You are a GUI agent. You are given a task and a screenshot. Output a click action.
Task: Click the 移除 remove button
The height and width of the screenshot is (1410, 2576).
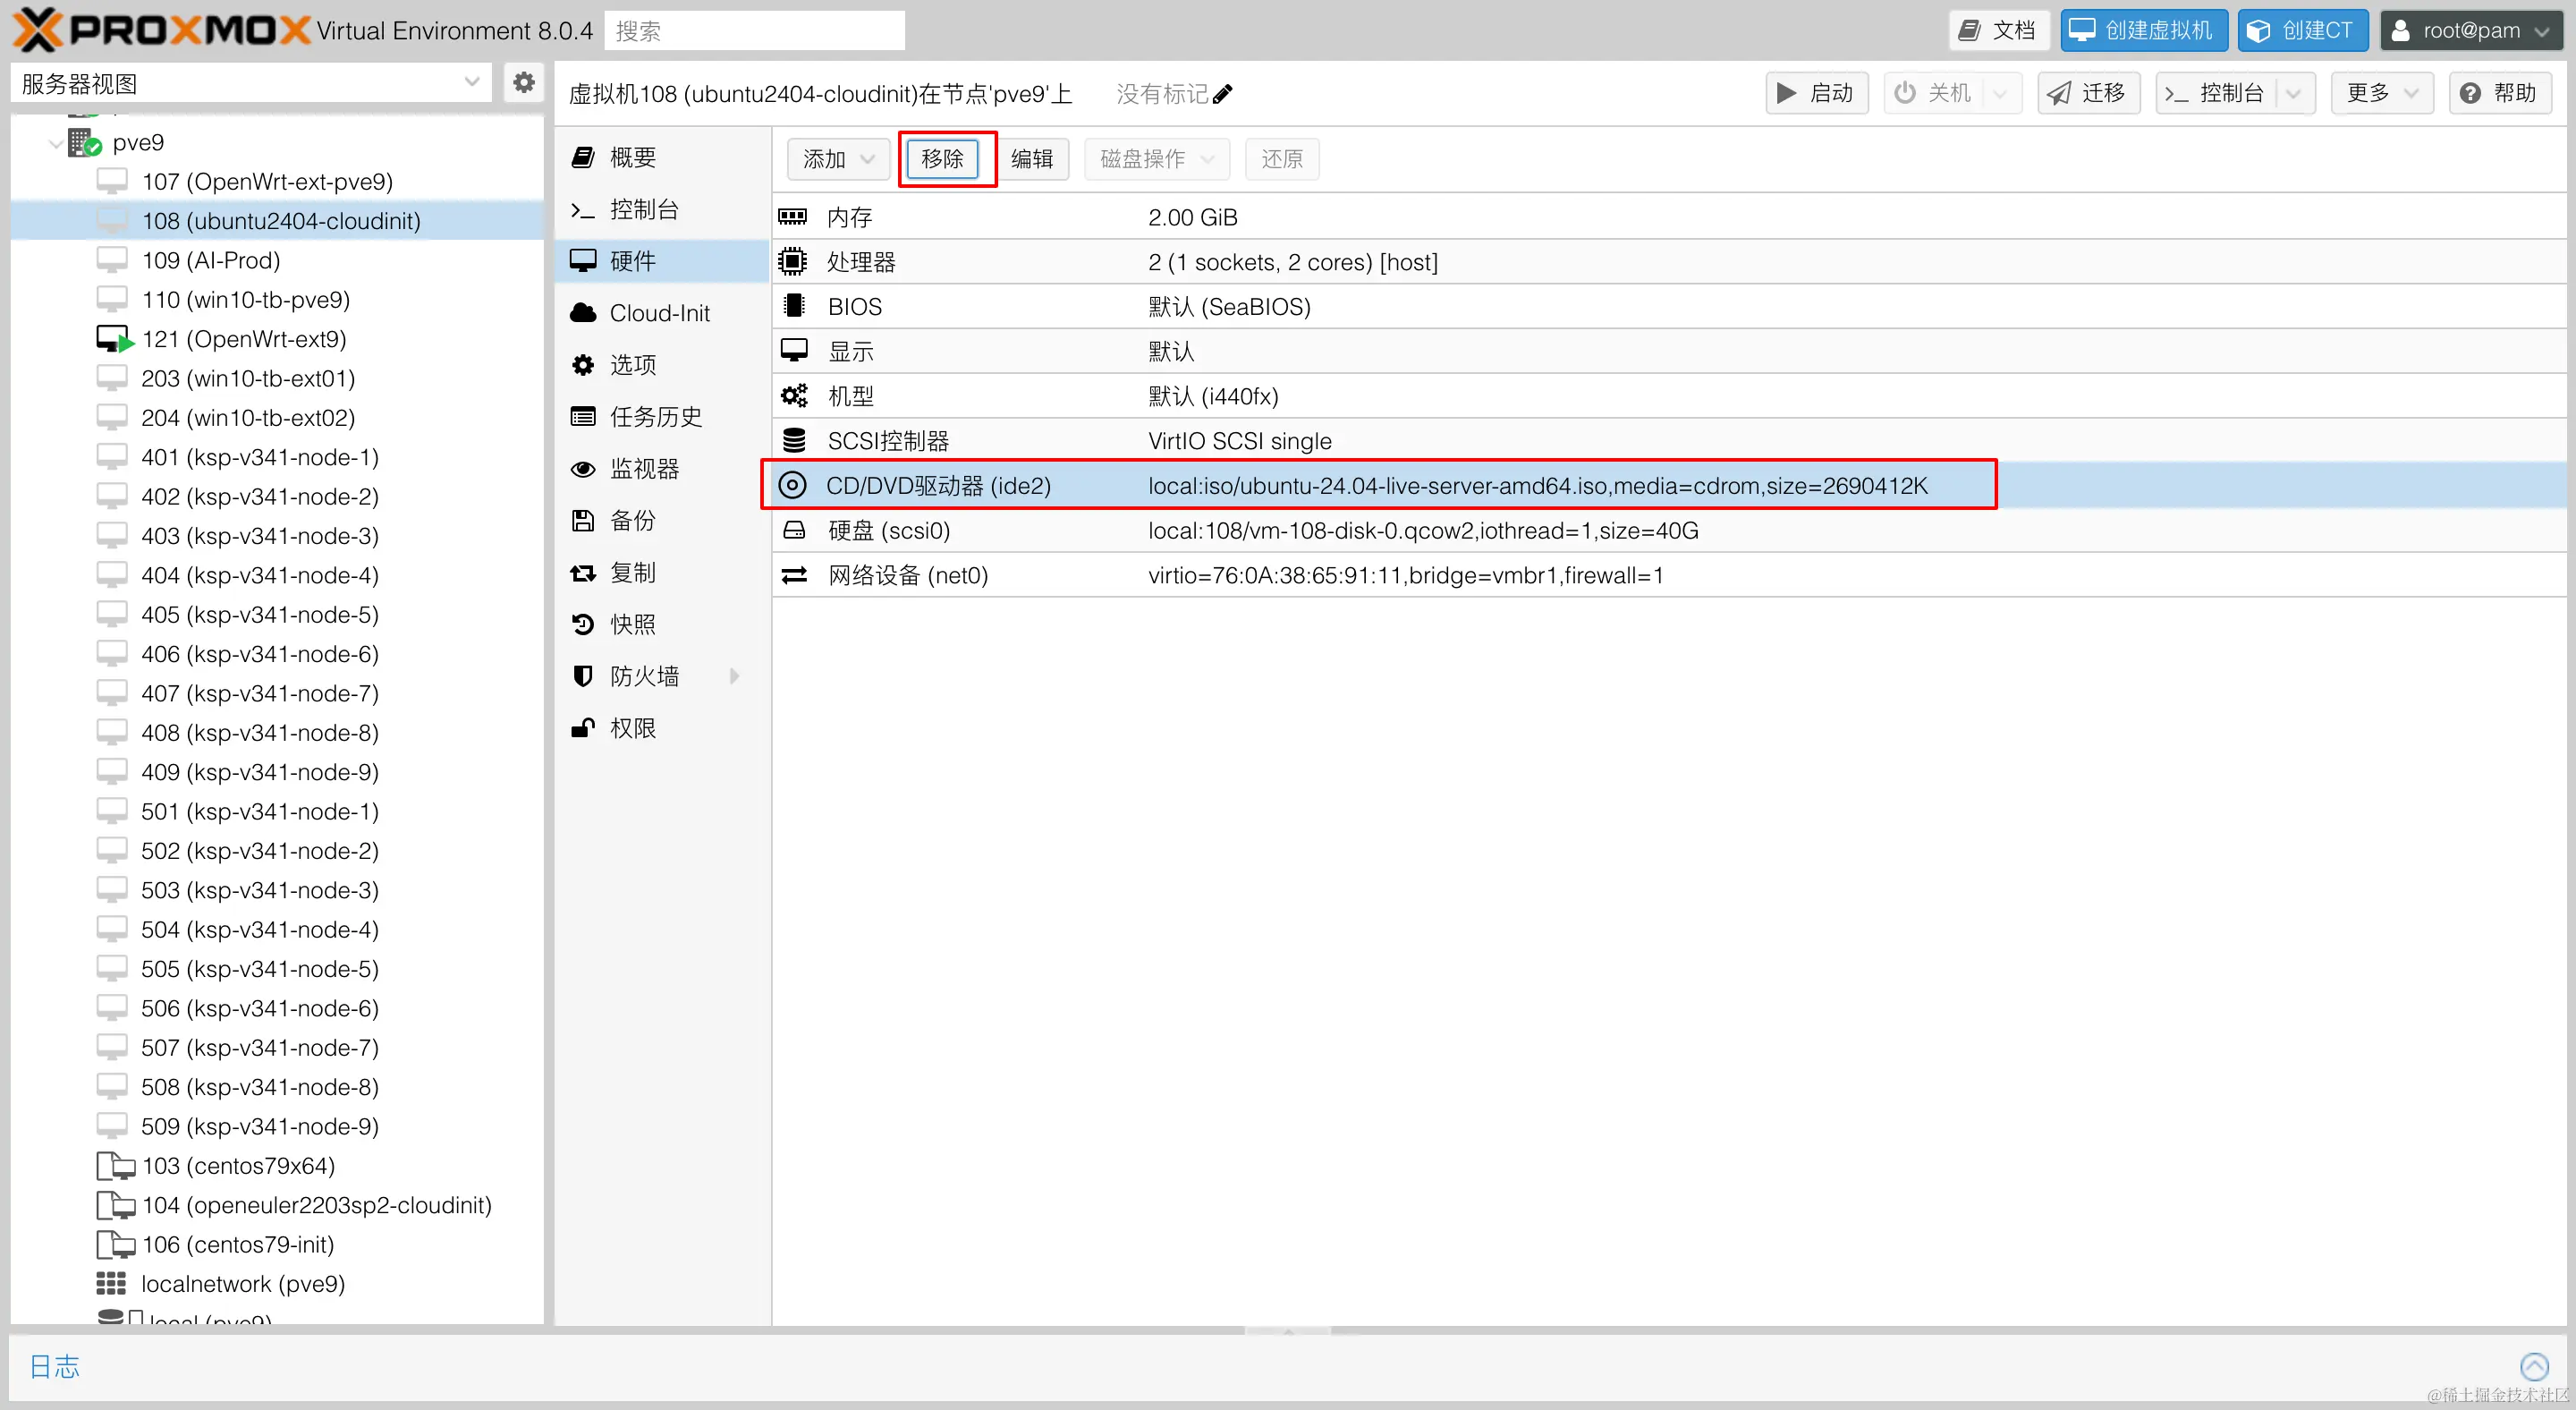tap(942, 159)
